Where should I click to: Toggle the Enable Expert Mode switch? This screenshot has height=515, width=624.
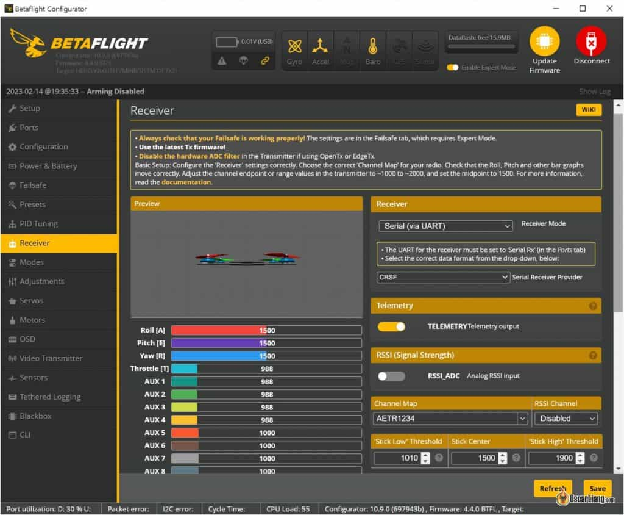452,67
